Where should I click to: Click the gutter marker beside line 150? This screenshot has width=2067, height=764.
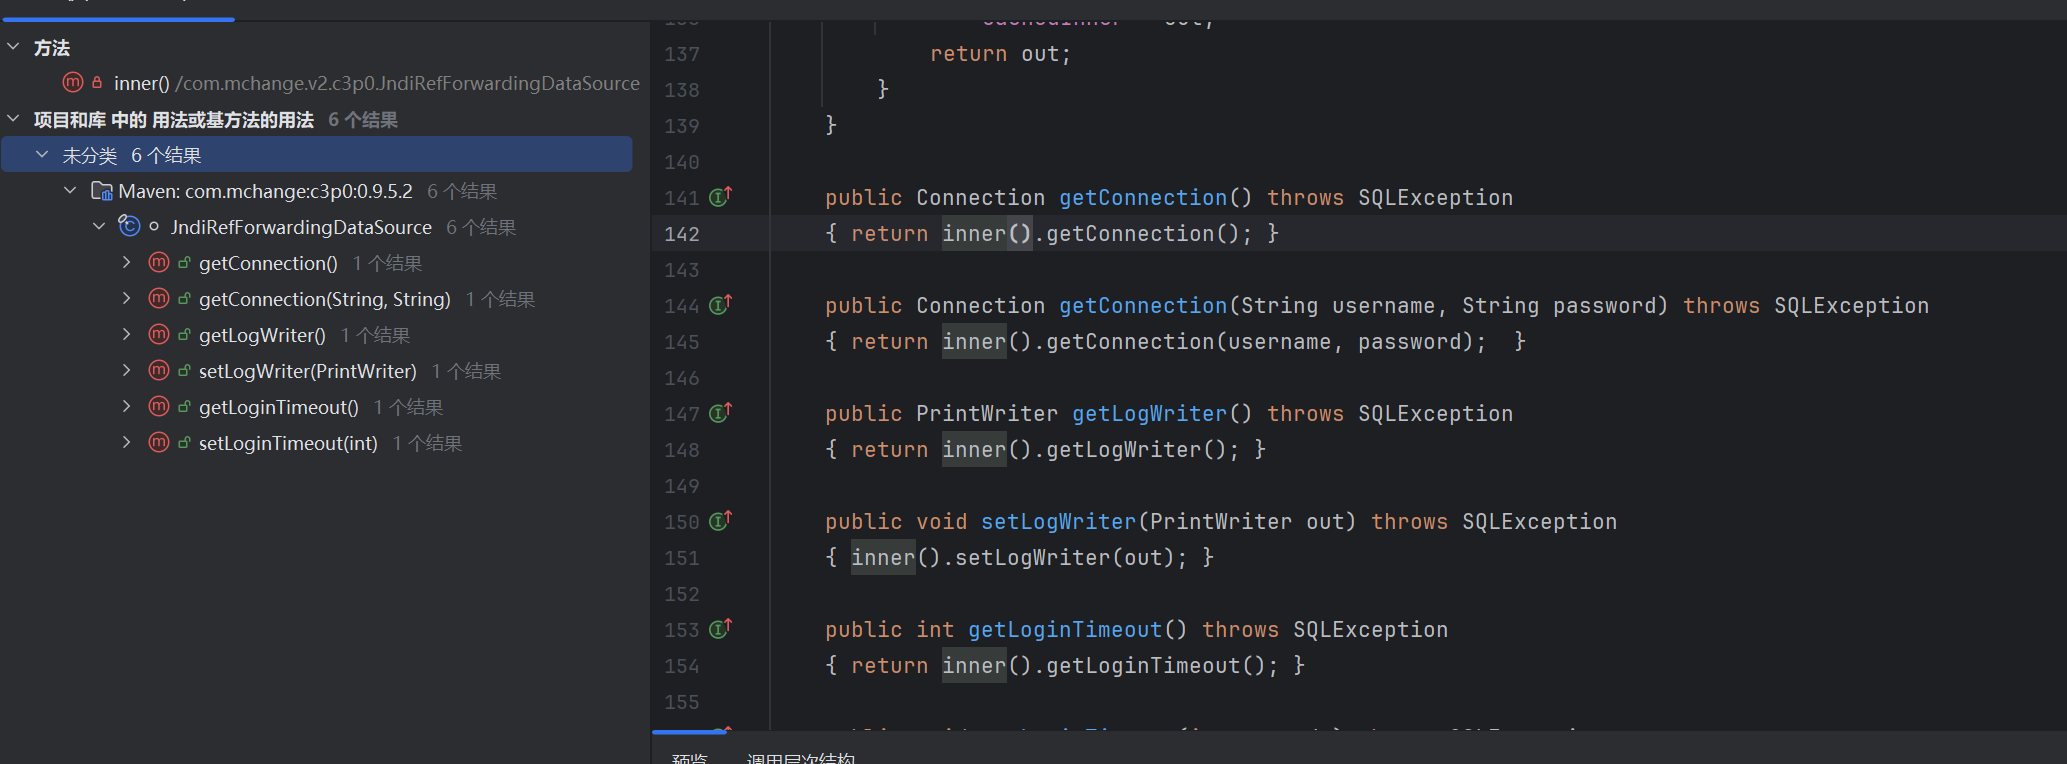pos(720,521)
